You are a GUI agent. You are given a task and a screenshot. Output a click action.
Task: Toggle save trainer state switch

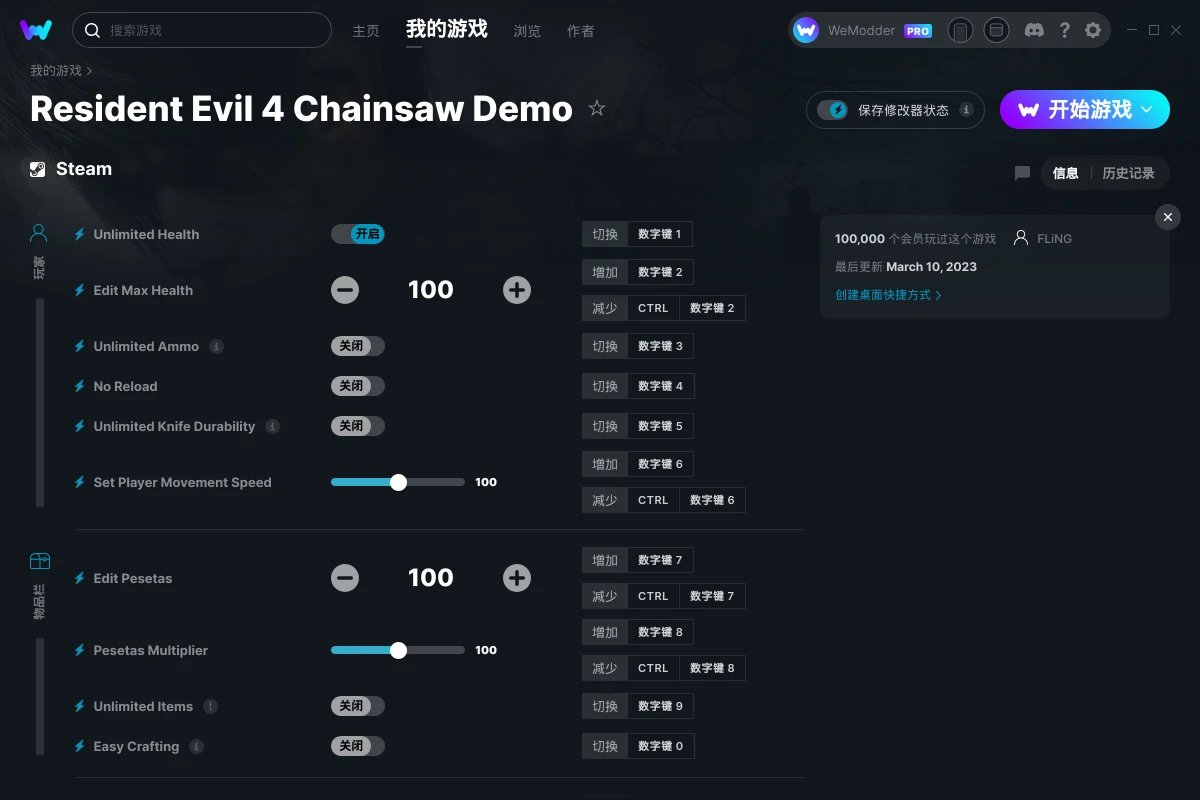coord(833,110)
